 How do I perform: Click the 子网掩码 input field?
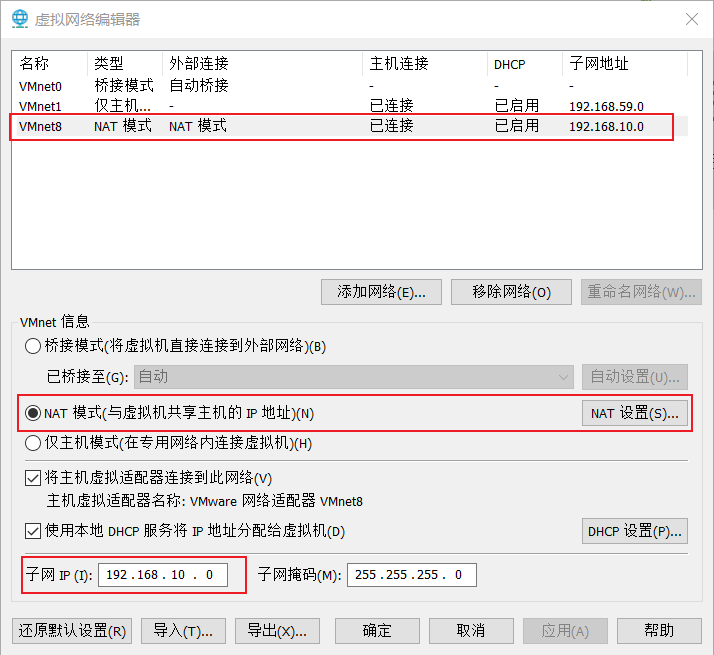point(412,575)
